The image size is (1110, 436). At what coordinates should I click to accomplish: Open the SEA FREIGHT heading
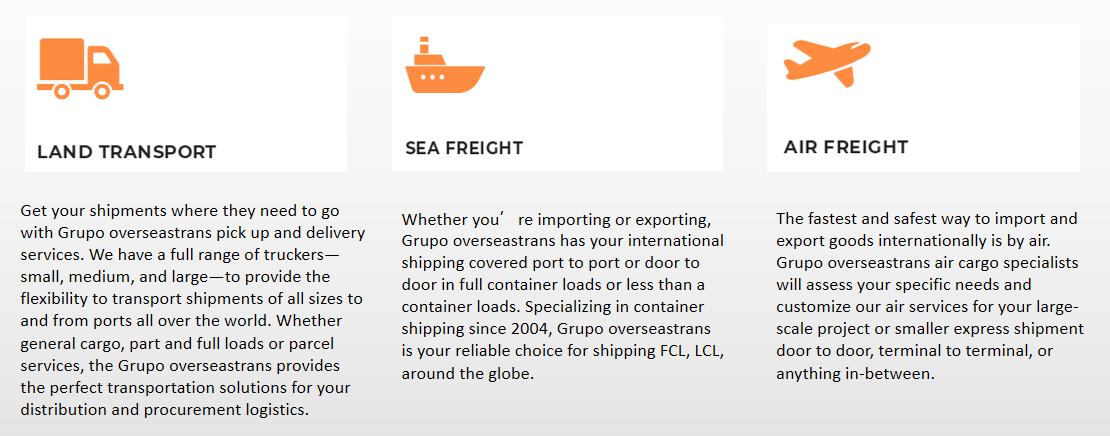pos(464,148)
